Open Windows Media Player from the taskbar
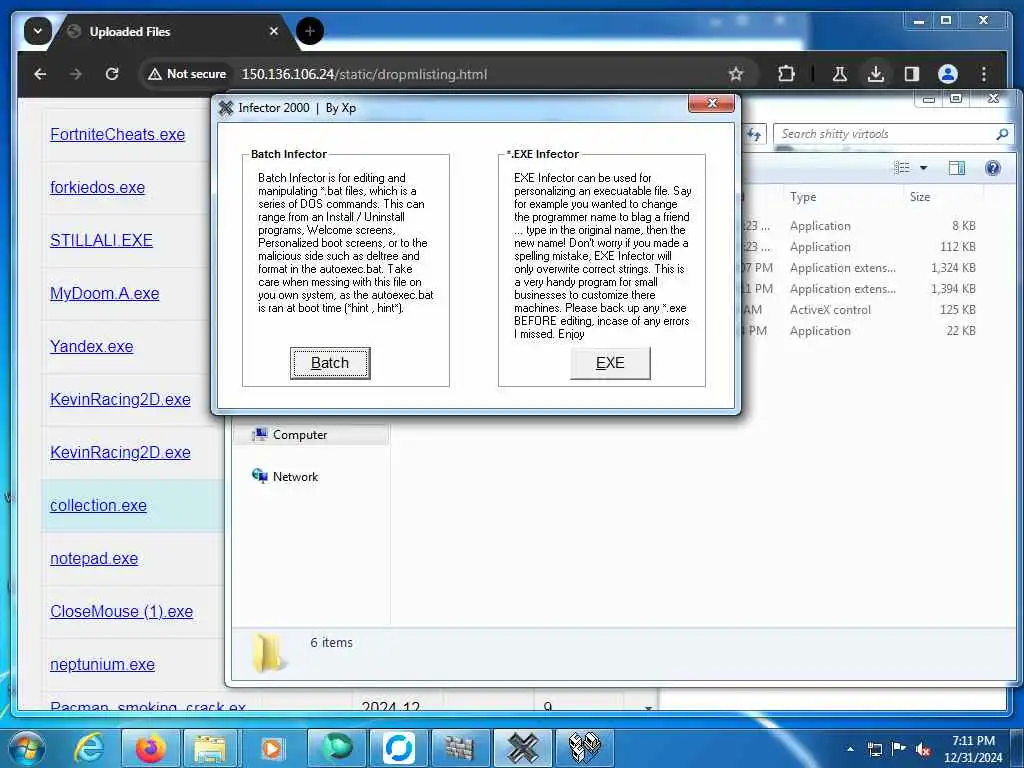Image resolution: width=1024 pixels, height=768 pixels. [271, 748]
